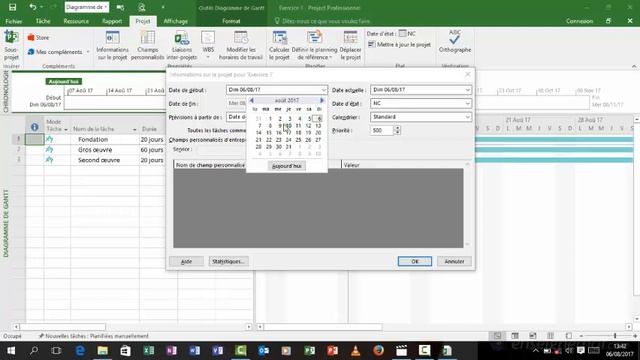Viewport: 640px width, 360px height.
Task: Go to previous month in calendar
Action: (x=251, y=100)
